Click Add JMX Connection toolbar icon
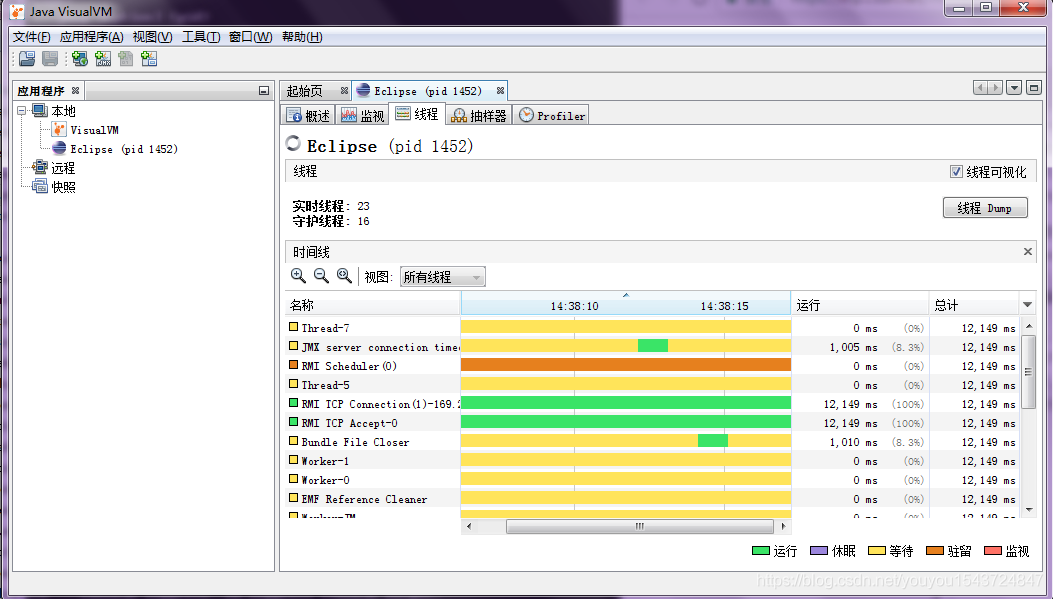This screenshot has width=1053, height=599. pos(102,59)
